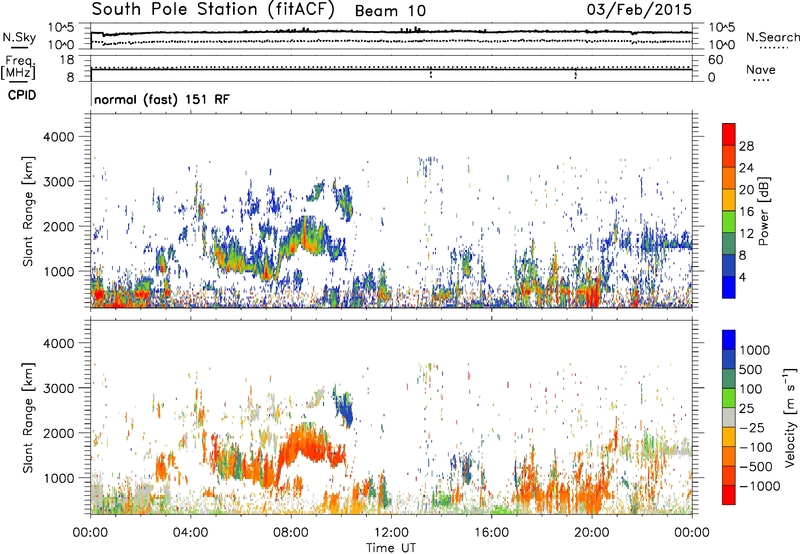Viewport: 800px width, 554px height.
Task: Click the 'Velocity [m s-1]' colorbar label
Action: click(x=790, y=417)
